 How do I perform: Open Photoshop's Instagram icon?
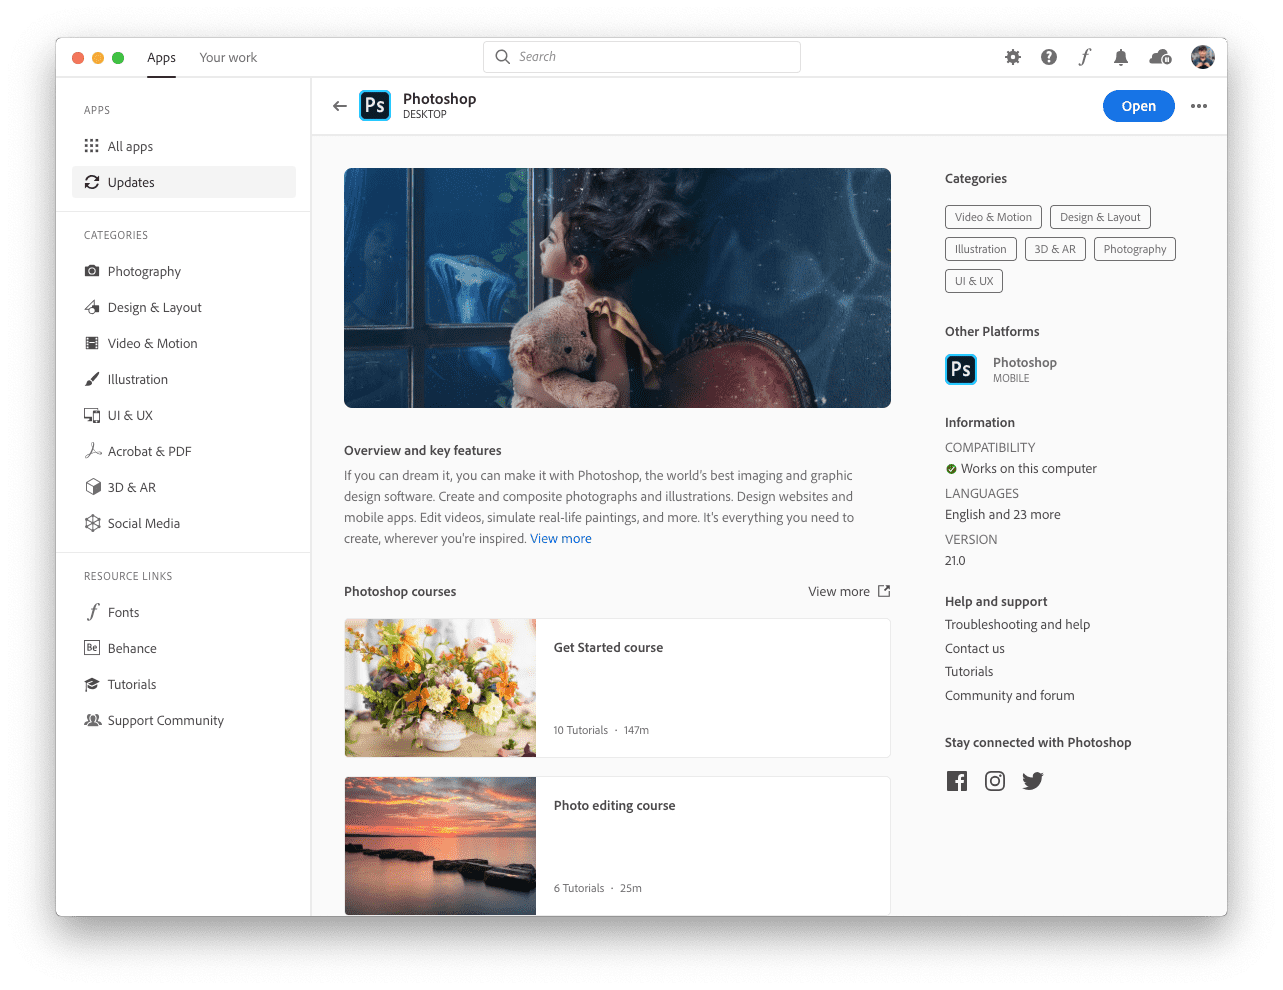pos(995,781)
